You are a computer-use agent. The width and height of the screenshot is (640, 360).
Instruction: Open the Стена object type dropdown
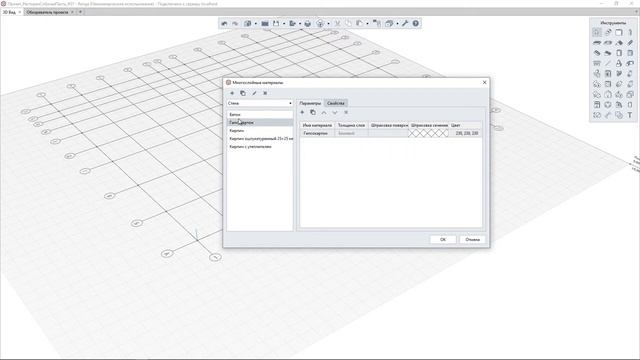click(260, 103)
